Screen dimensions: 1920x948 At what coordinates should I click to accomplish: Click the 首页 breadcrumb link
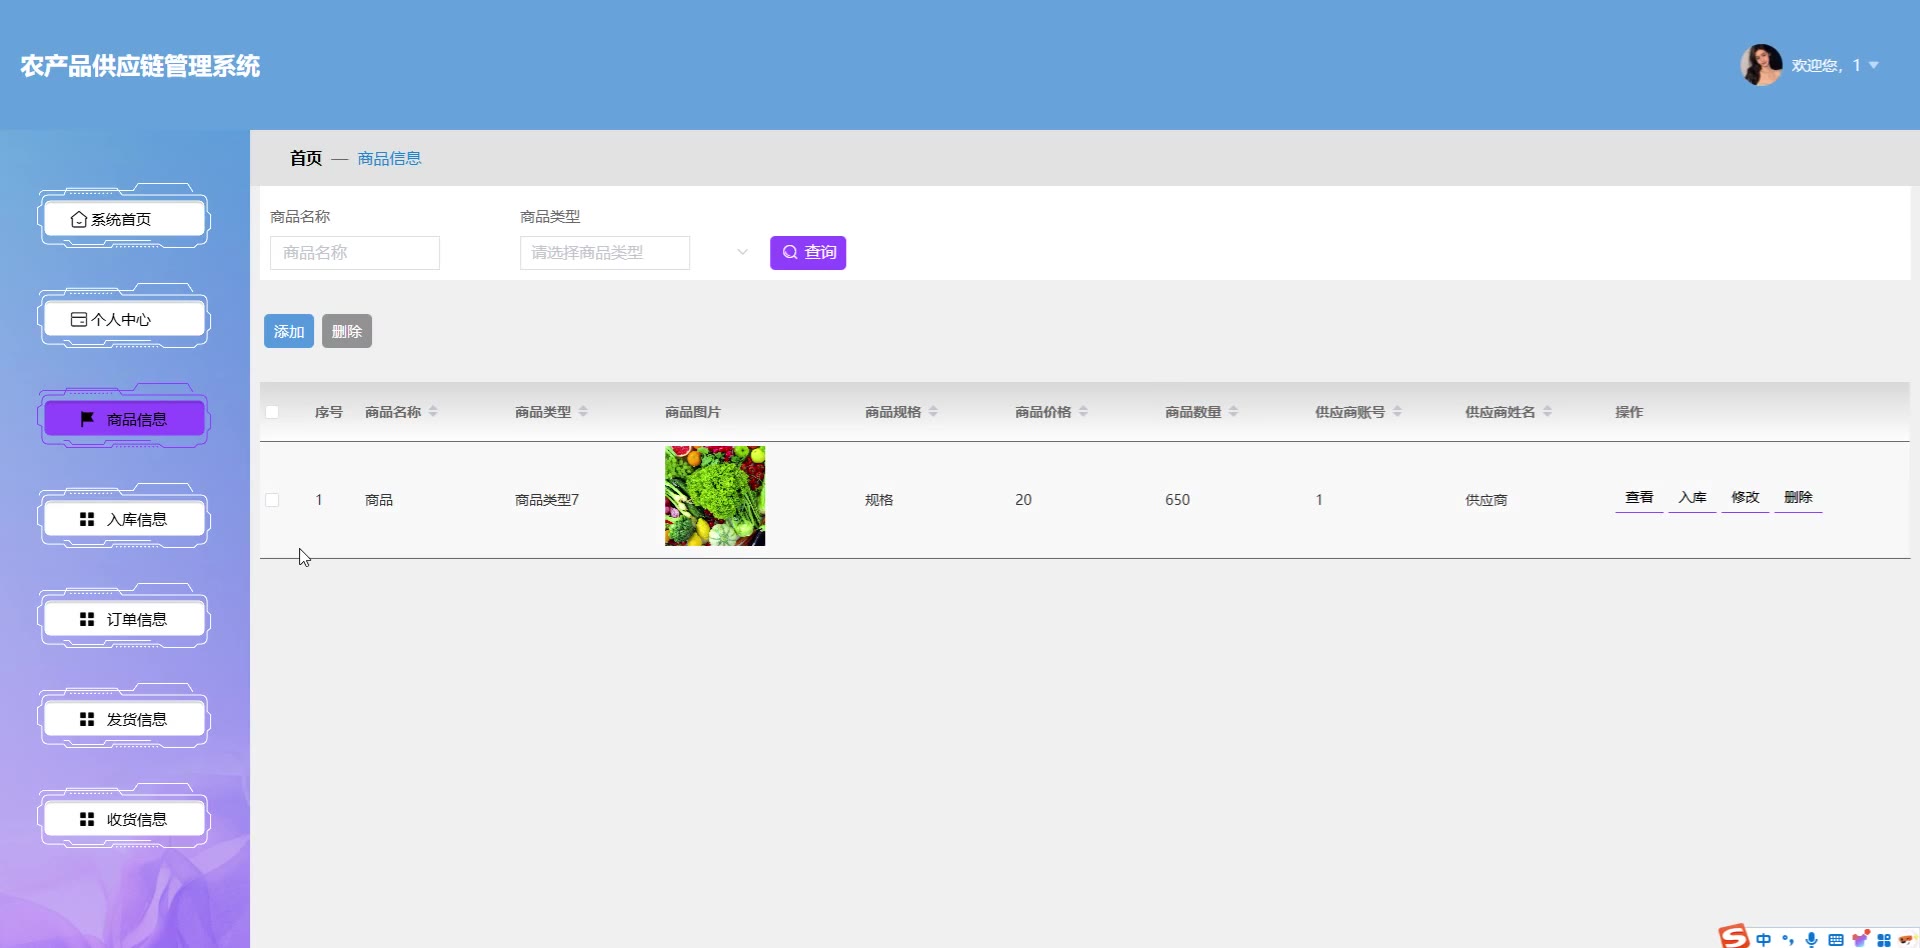306,158
